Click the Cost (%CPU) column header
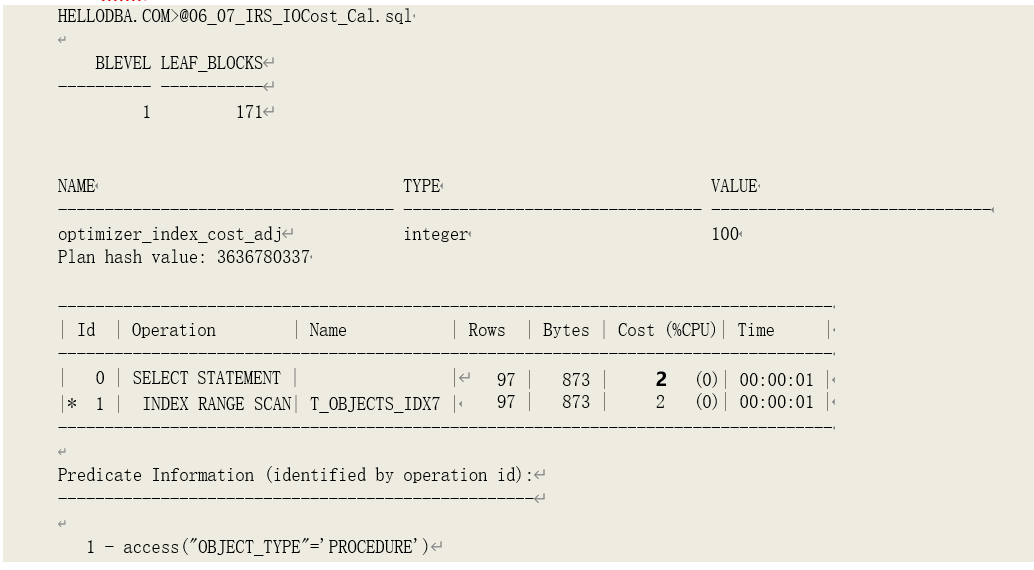 click(667, 330)
